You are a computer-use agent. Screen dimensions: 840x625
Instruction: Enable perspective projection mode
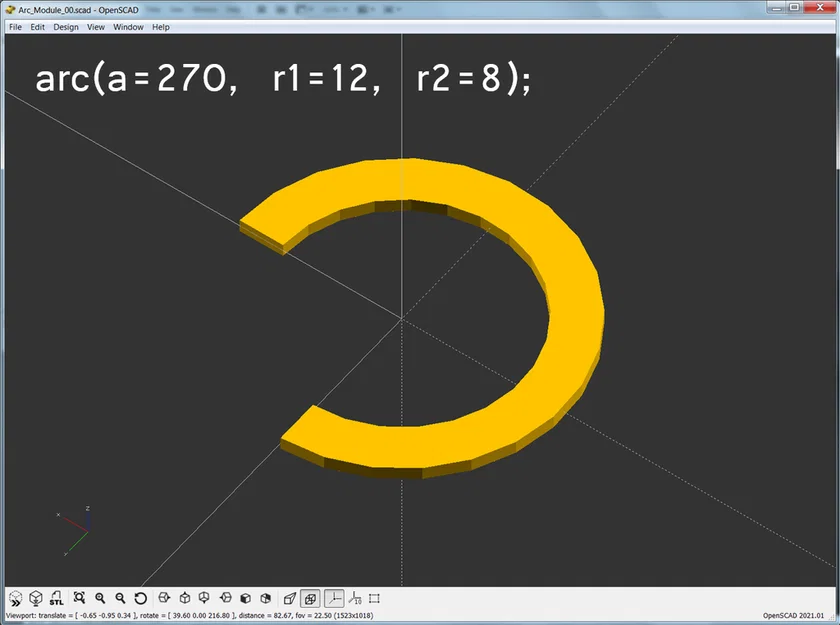click(290, 598)
